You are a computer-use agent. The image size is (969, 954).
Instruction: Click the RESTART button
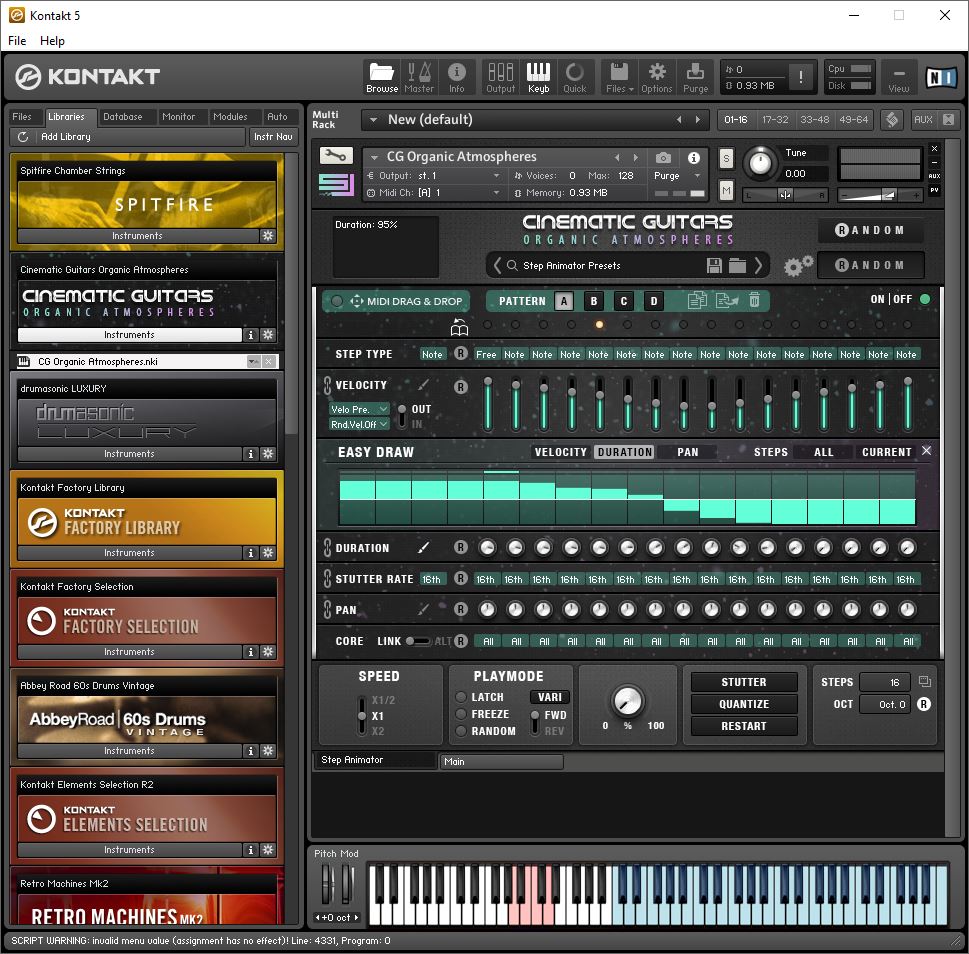(743, 726)
